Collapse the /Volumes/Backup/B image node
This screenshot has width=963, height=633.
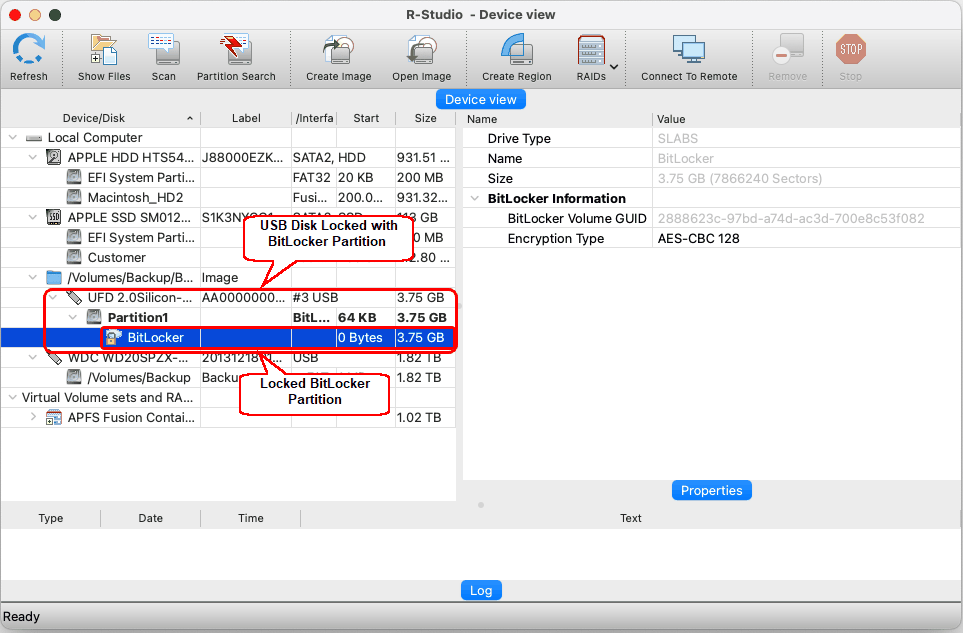pos(33,278)
